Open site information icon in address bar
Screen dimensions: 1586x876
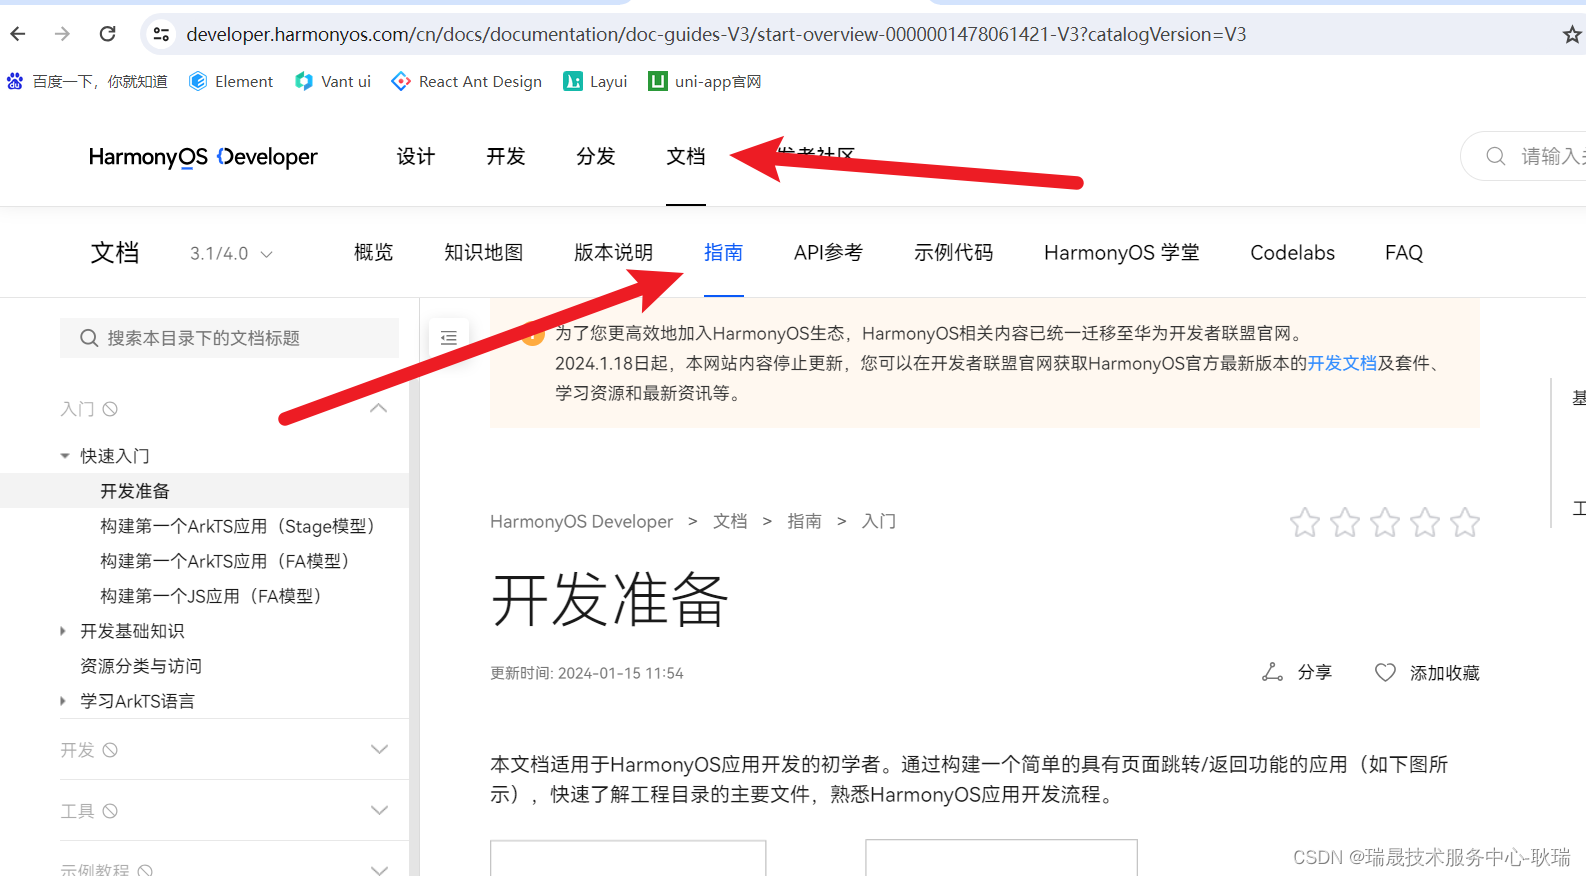(161, 34)
